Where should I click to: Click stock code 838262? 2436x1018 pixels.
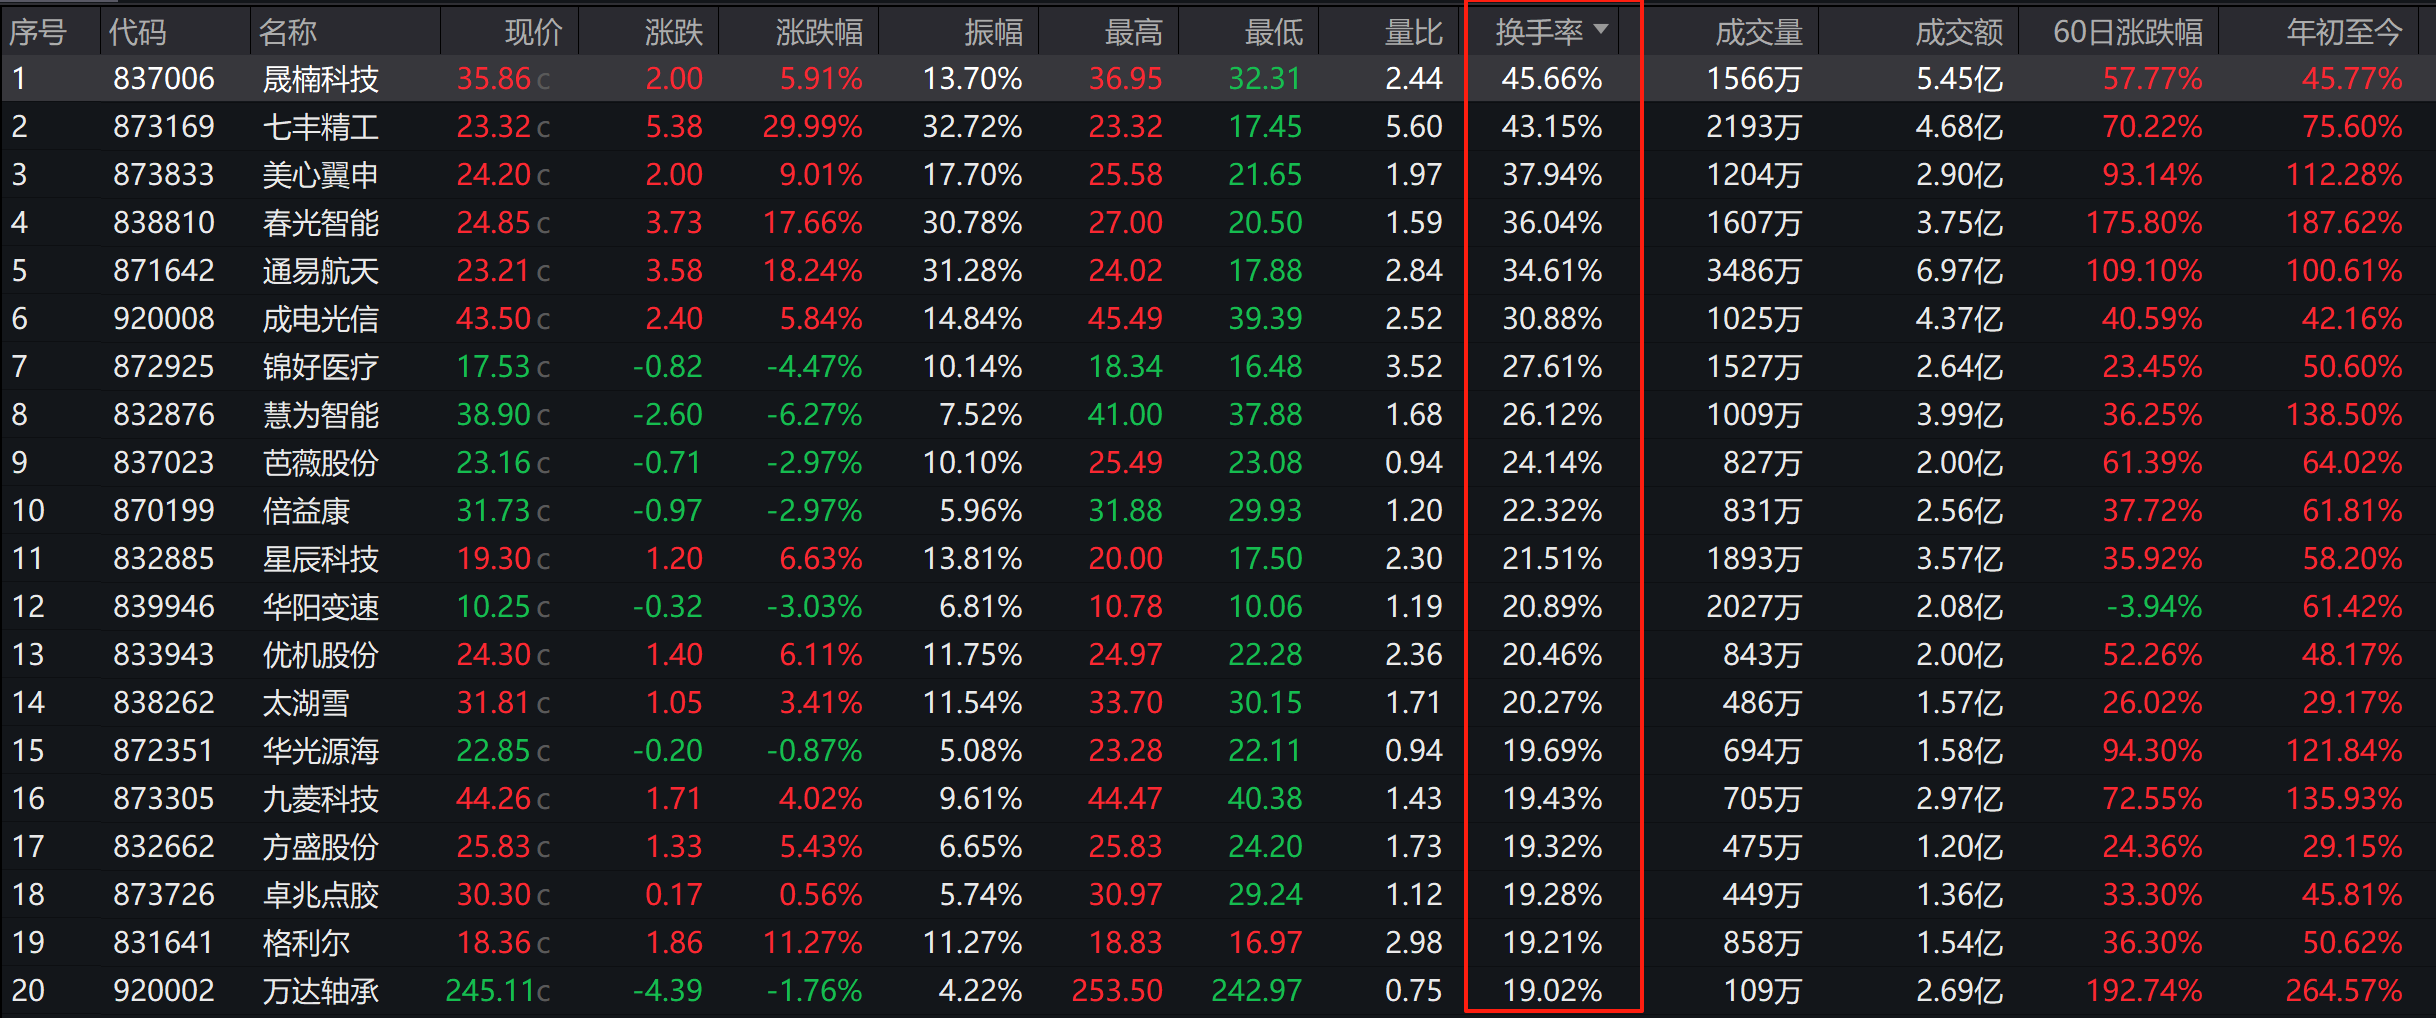pyautogui.click(x=164, y=703)
